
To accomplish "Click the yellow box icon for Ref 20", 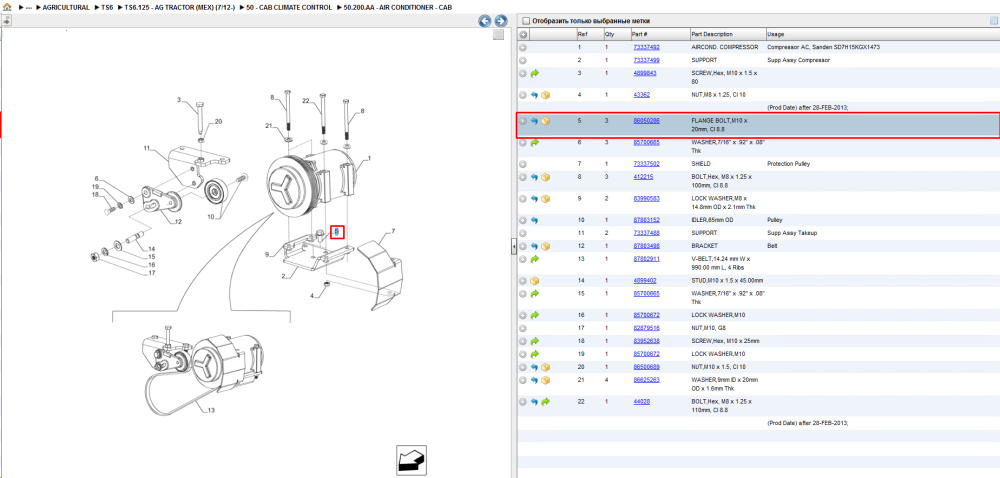I will point(546,368).
